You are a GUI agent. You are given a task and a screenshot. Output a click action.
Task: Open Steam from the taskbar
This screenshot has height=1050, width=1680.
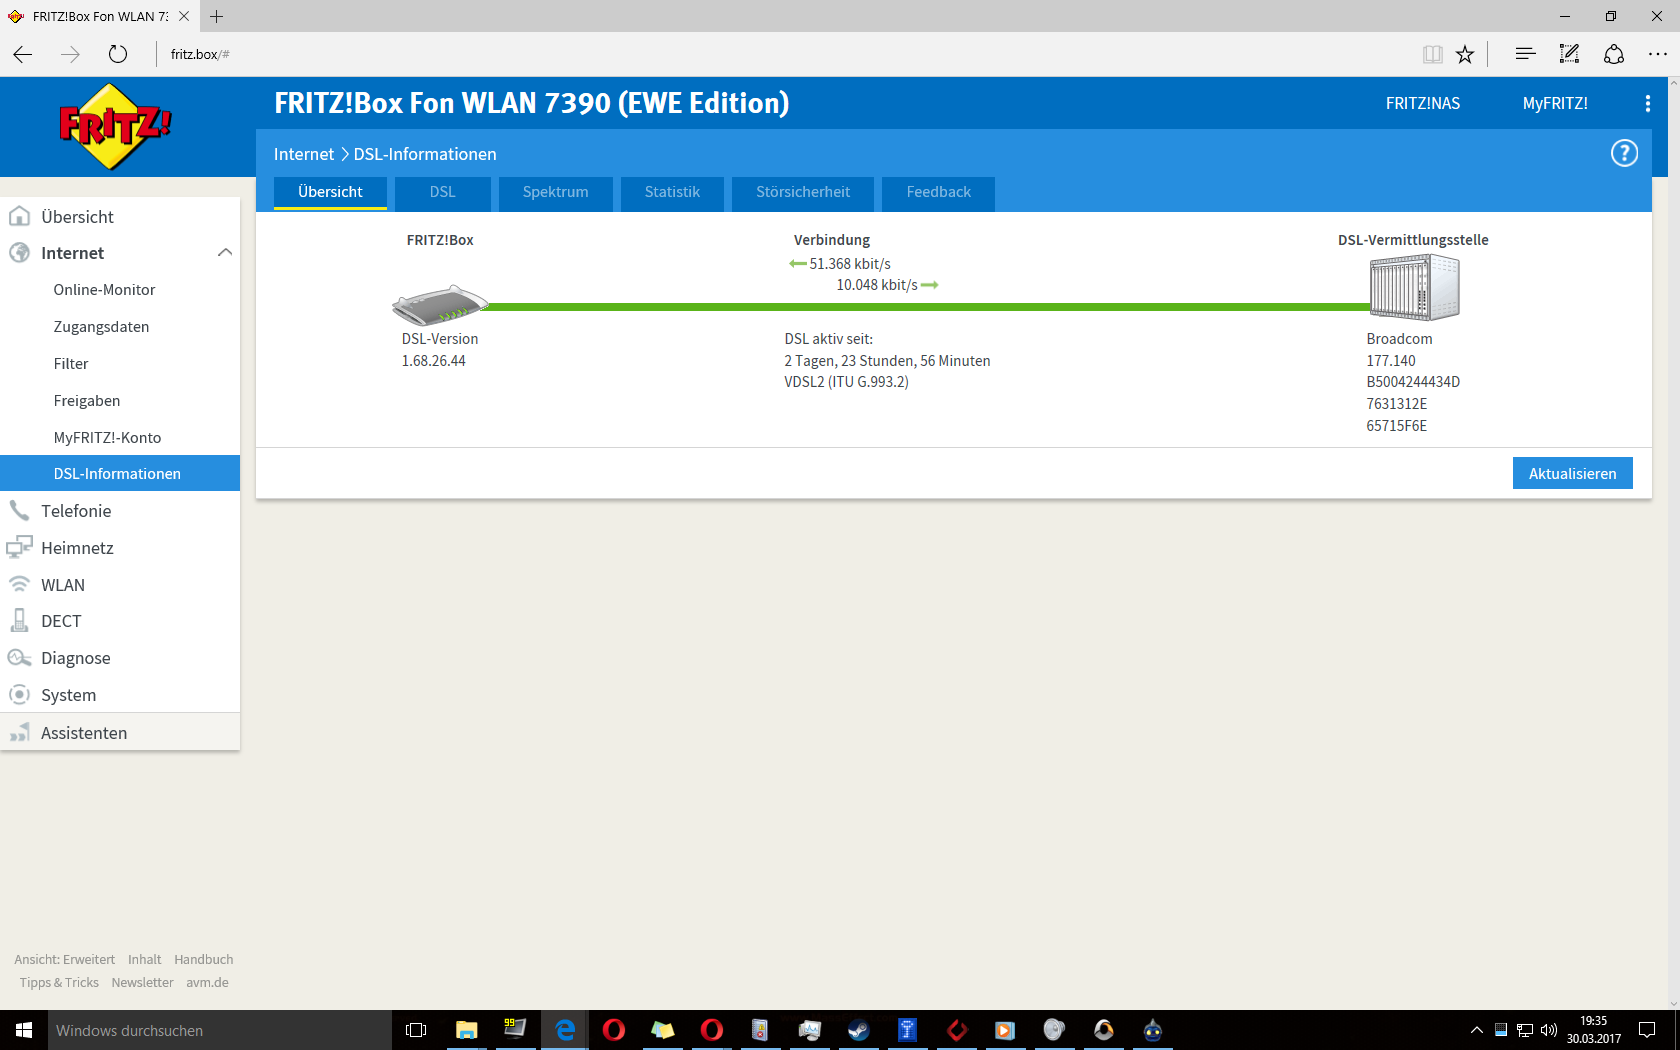pos(859,1030)
